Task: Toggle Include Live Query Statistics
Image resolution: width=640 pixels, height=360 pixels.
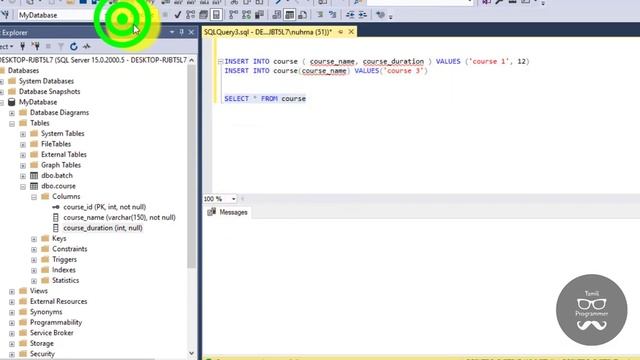Action: click(x=246, y=15)
